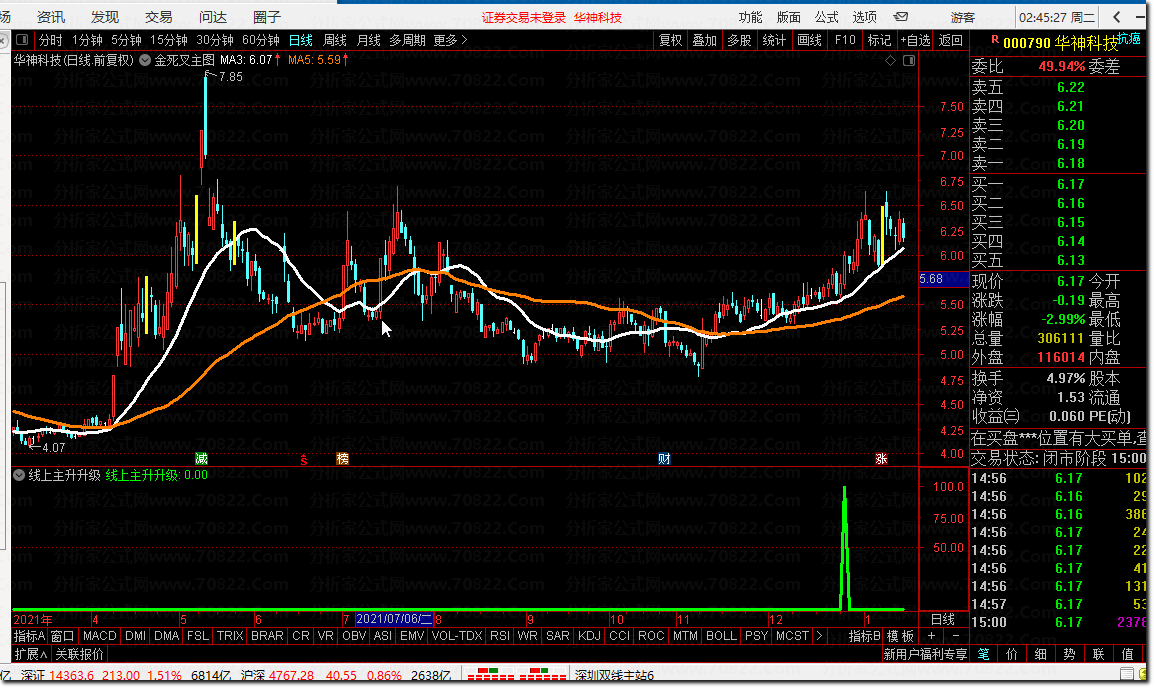Click the 日线 period label under chart
This screenshot has height=688, width=1155.
point(943,619)
